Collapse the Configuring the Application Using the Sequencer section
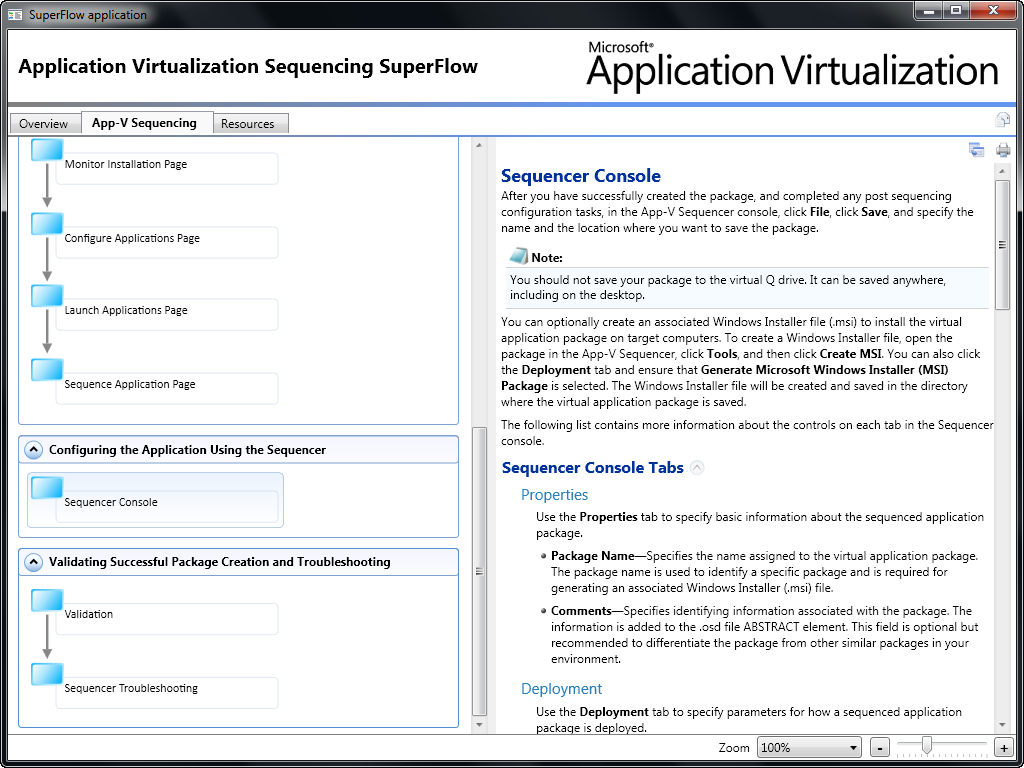Image resolution: width=1024 pixels, height=768 pixels. 33,450
